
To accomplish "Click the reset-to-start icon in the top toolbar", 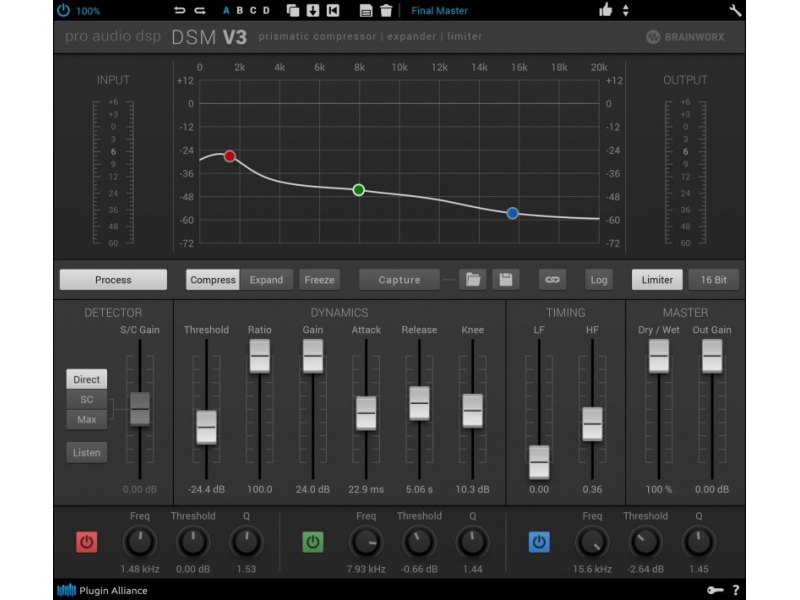I will coord(333,10).
